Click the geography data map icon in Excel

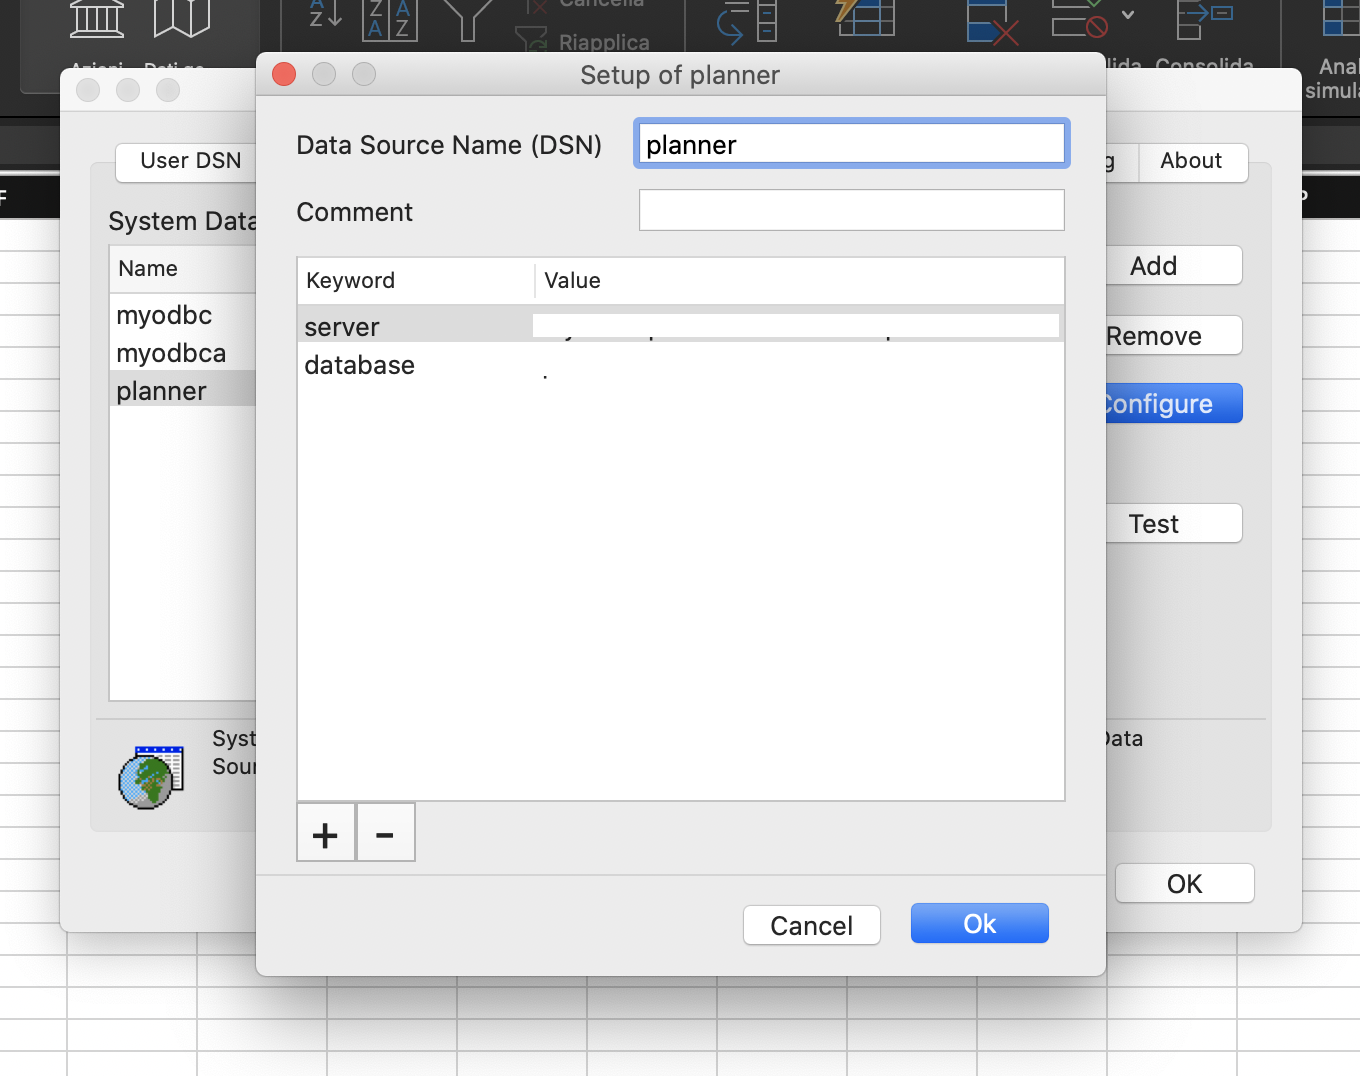pos(181,17)
